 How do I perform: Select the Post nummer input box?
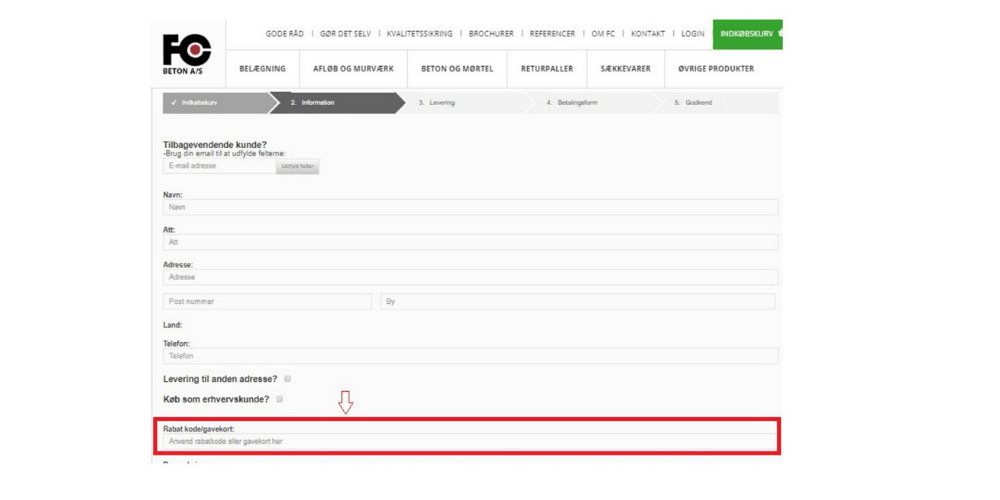[267, 301]
